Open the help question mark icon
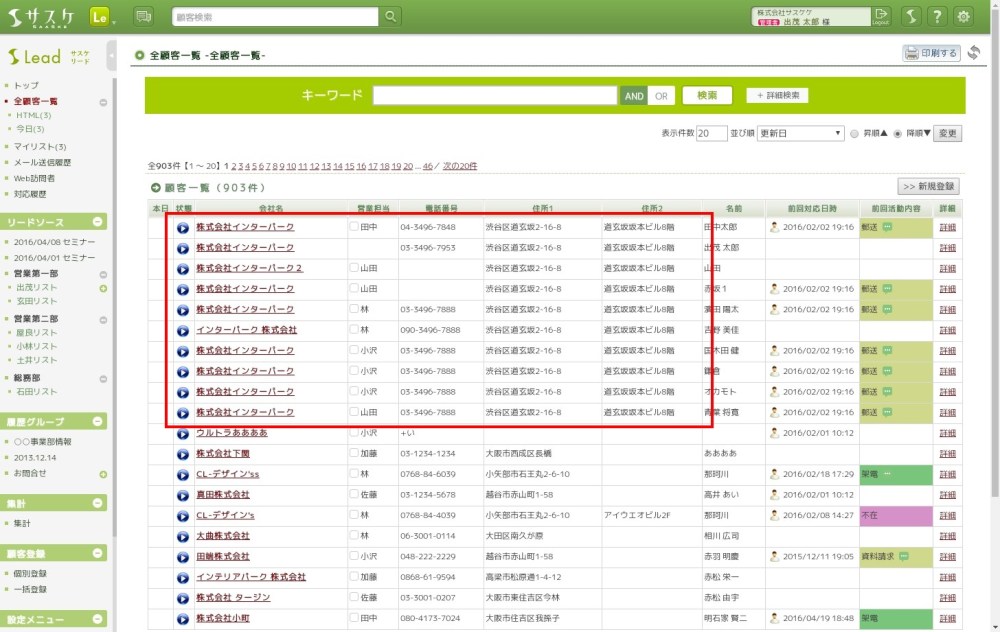This screenshot has height=632, width=1000. [937, 16]
